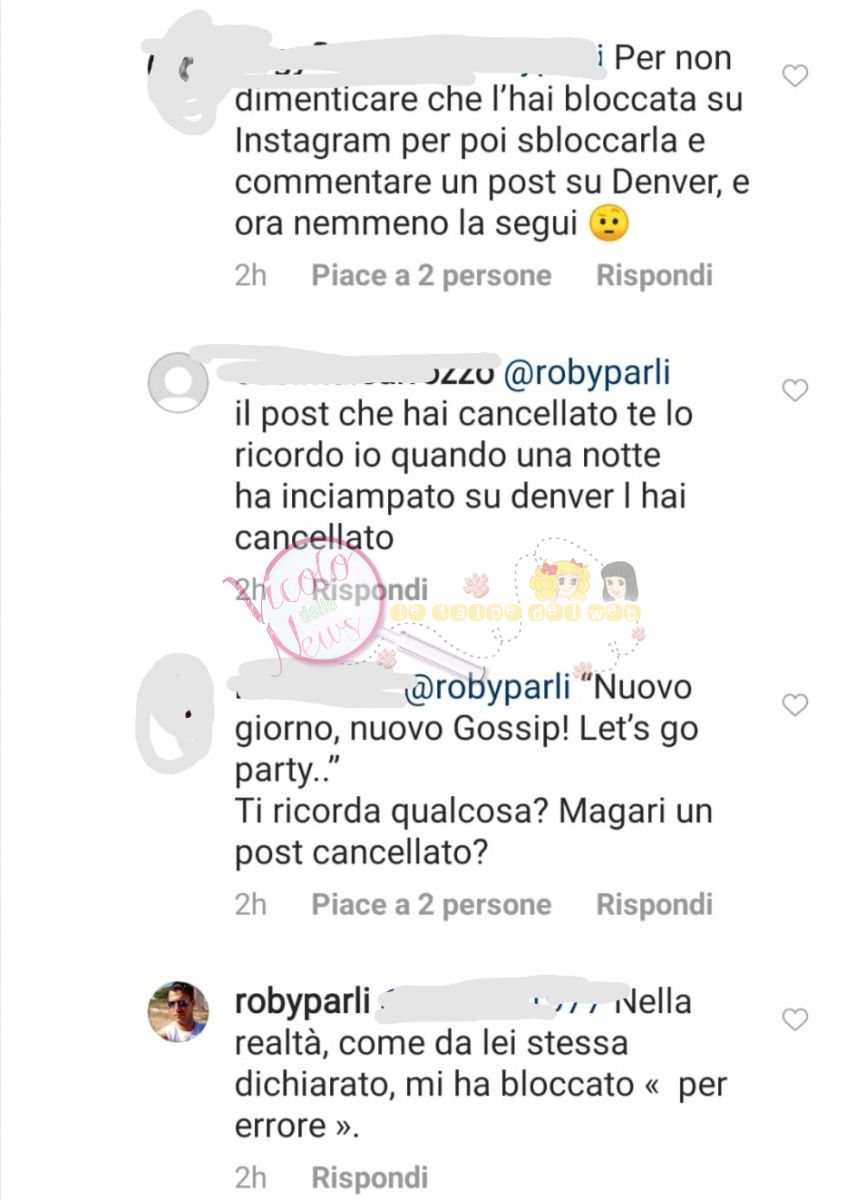Image resolution: width=856 pixels, height=1200 pixels.
Task: Open @robyparli mention in third comment
Action: tap(486, 688)
